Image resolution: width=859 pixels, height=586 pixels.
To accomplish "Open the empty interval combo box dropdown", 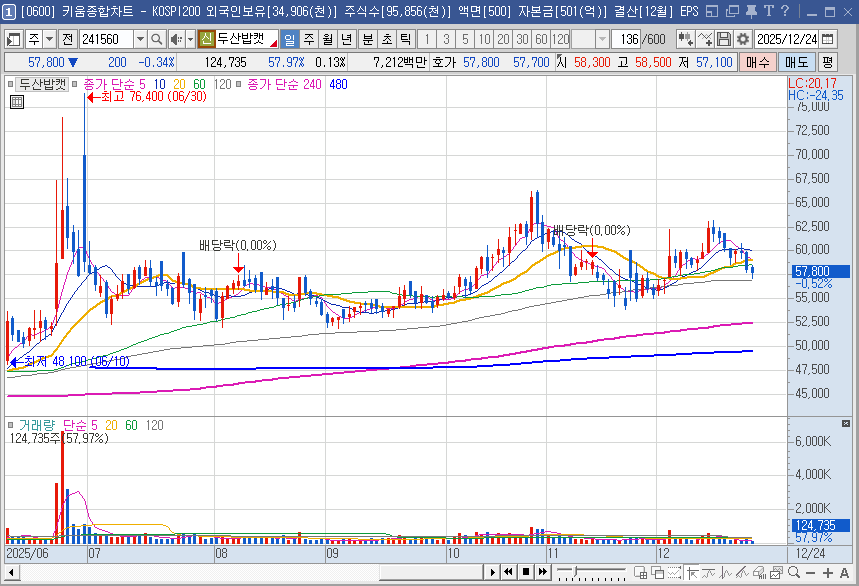I will (x=603, y=39).
